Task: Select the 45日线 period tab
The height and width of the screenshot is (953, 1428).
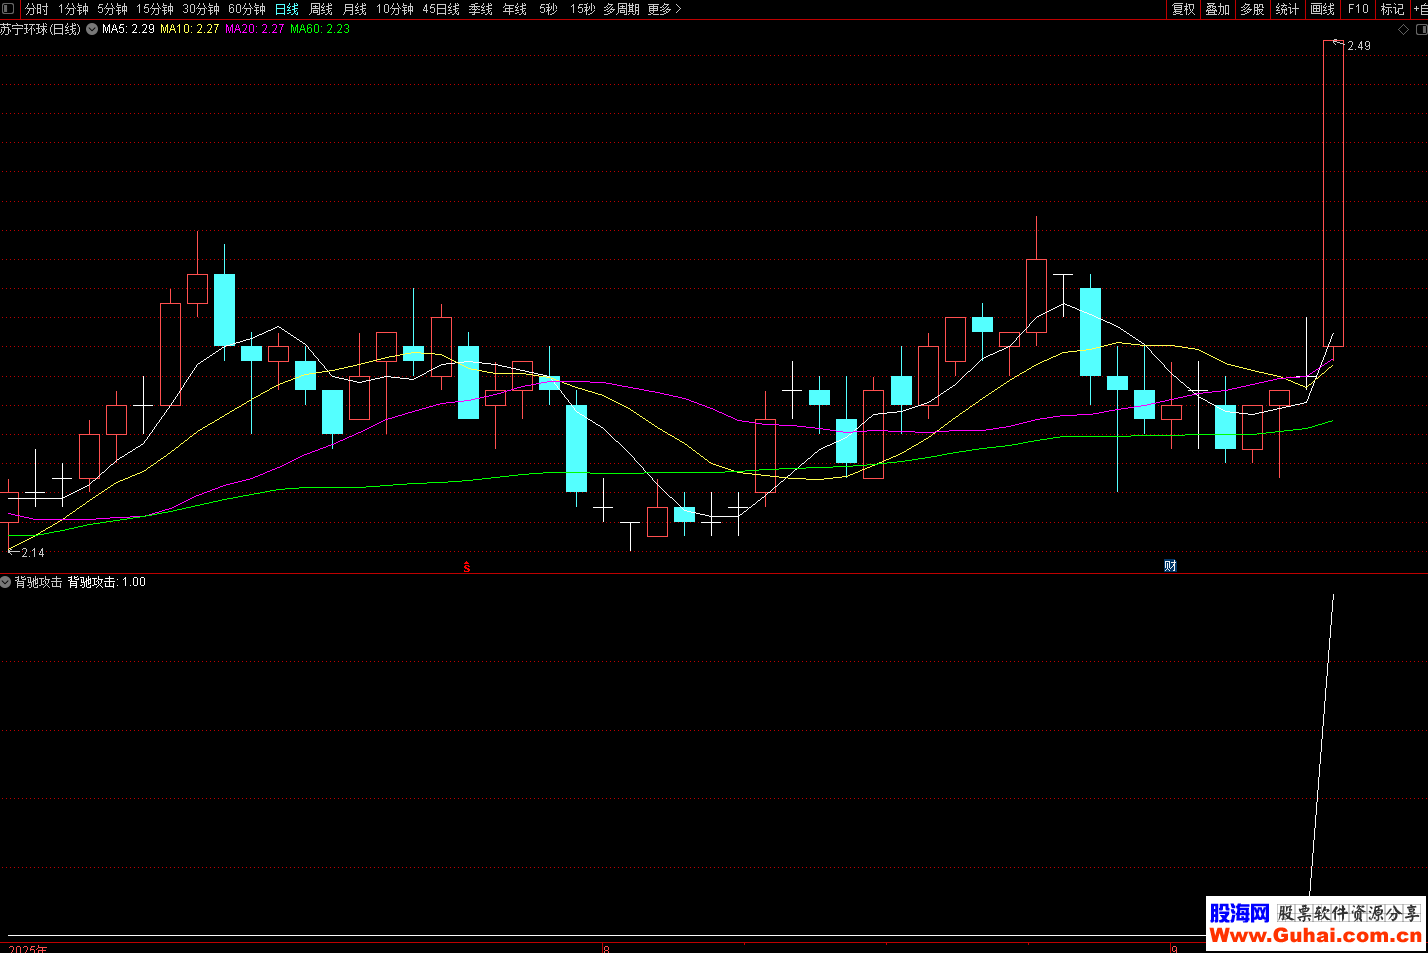Action: (x=441, y=9)
